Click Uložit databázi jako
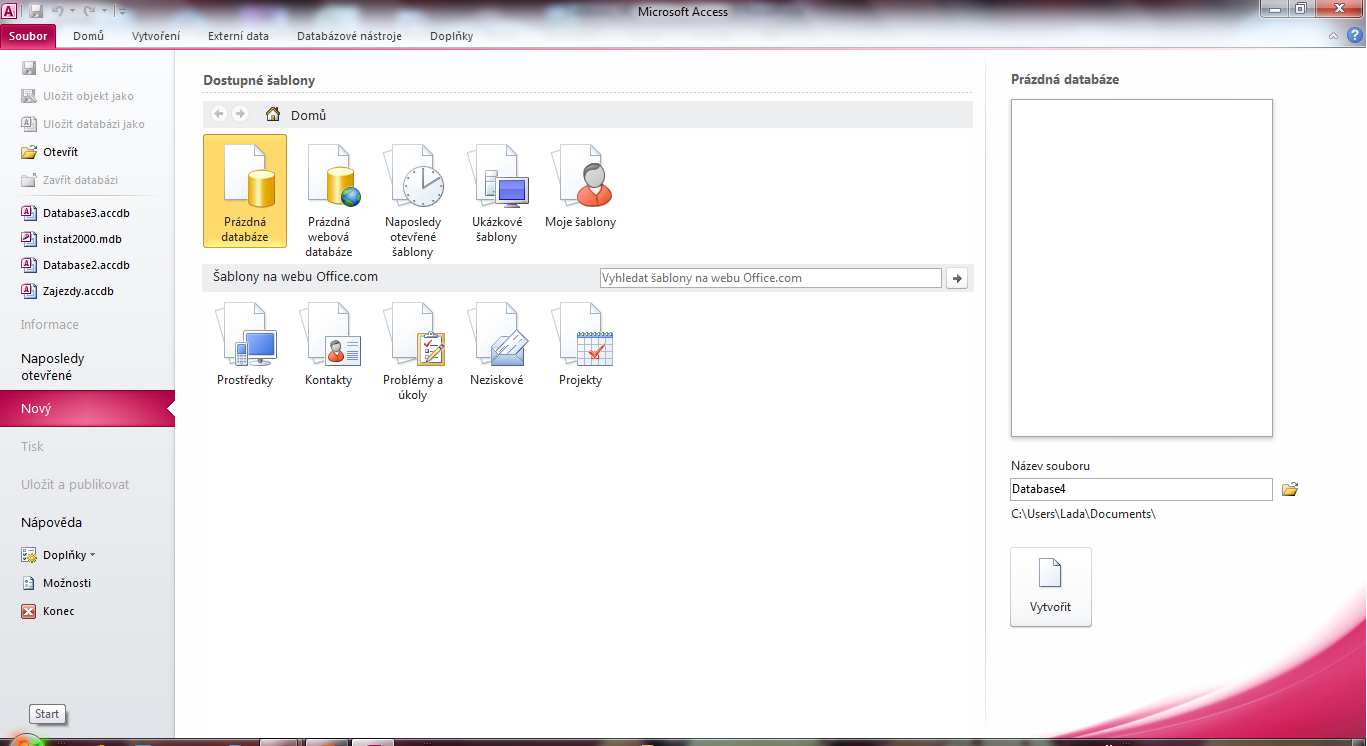This screenshot has width=1367, height=746. [83, 124]
